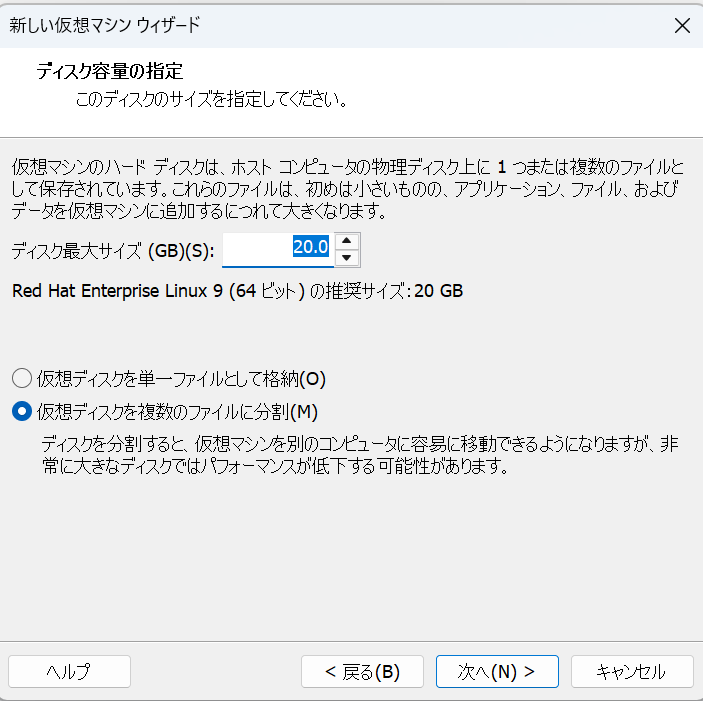
Task: Select the 仮想ディスクを複数のファイルに分割 radio button
Action: tap(22, 411)
